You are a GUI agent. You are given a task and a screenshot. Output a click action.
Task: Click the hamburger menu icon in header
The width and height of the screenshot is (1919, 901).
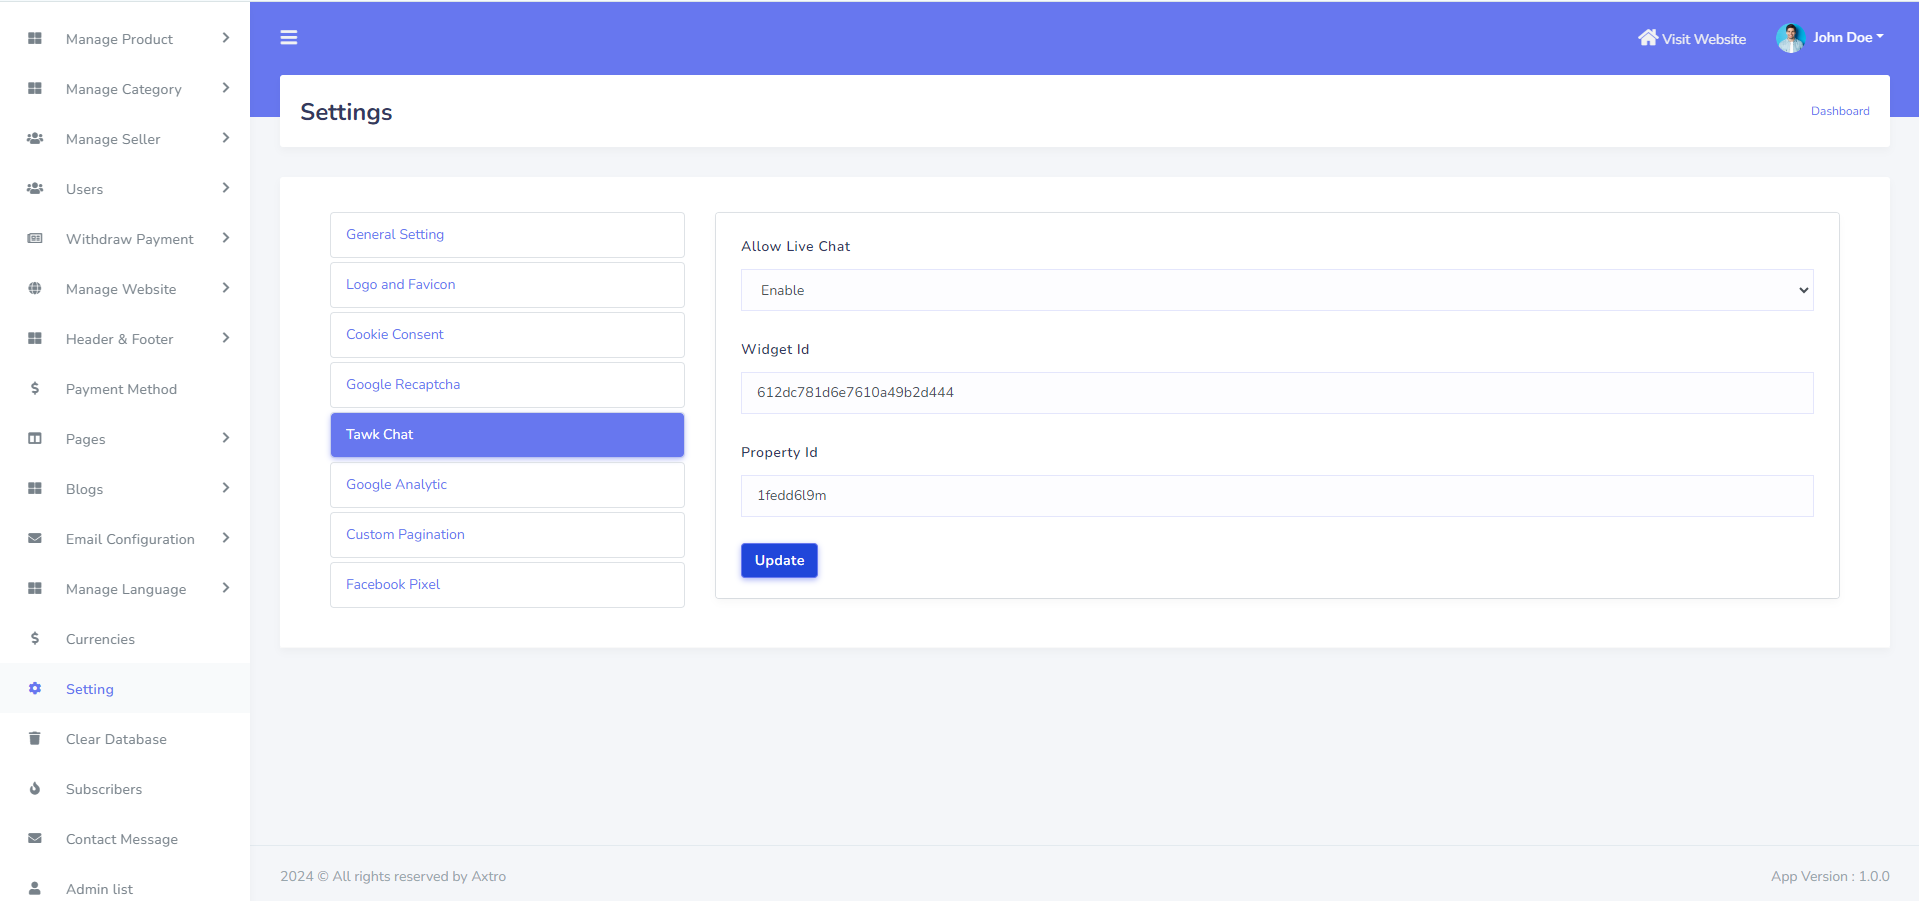click(289, 38)
